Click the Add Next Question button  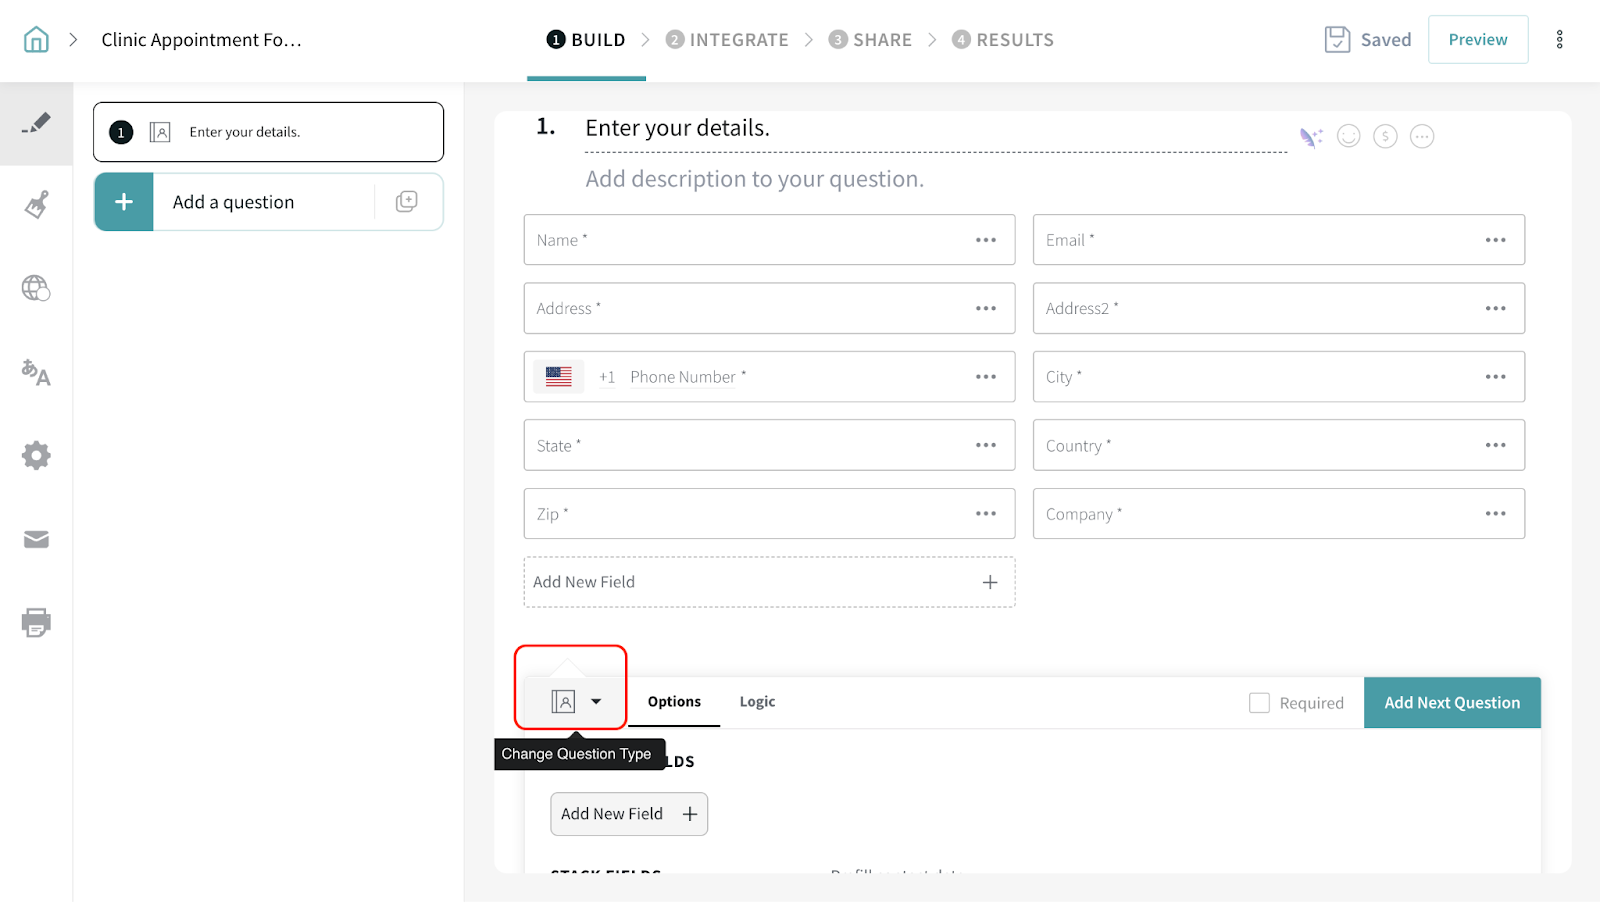click(1451, 703)
